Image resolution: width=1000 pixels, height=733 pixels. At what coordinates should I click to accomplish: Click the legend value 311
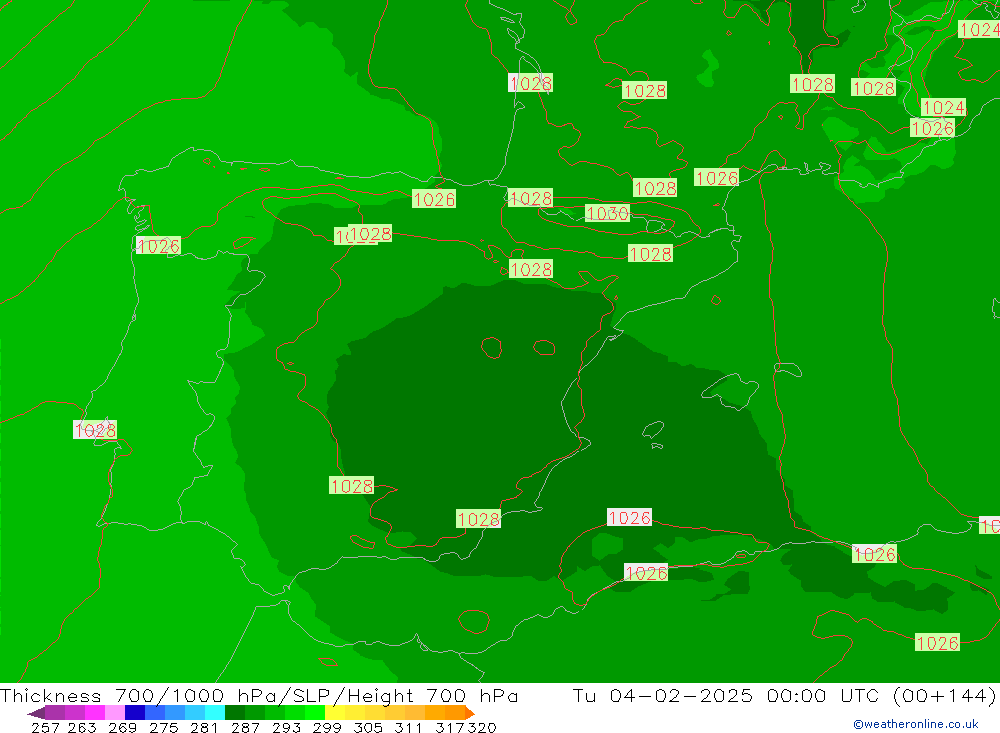click(408, 727)
